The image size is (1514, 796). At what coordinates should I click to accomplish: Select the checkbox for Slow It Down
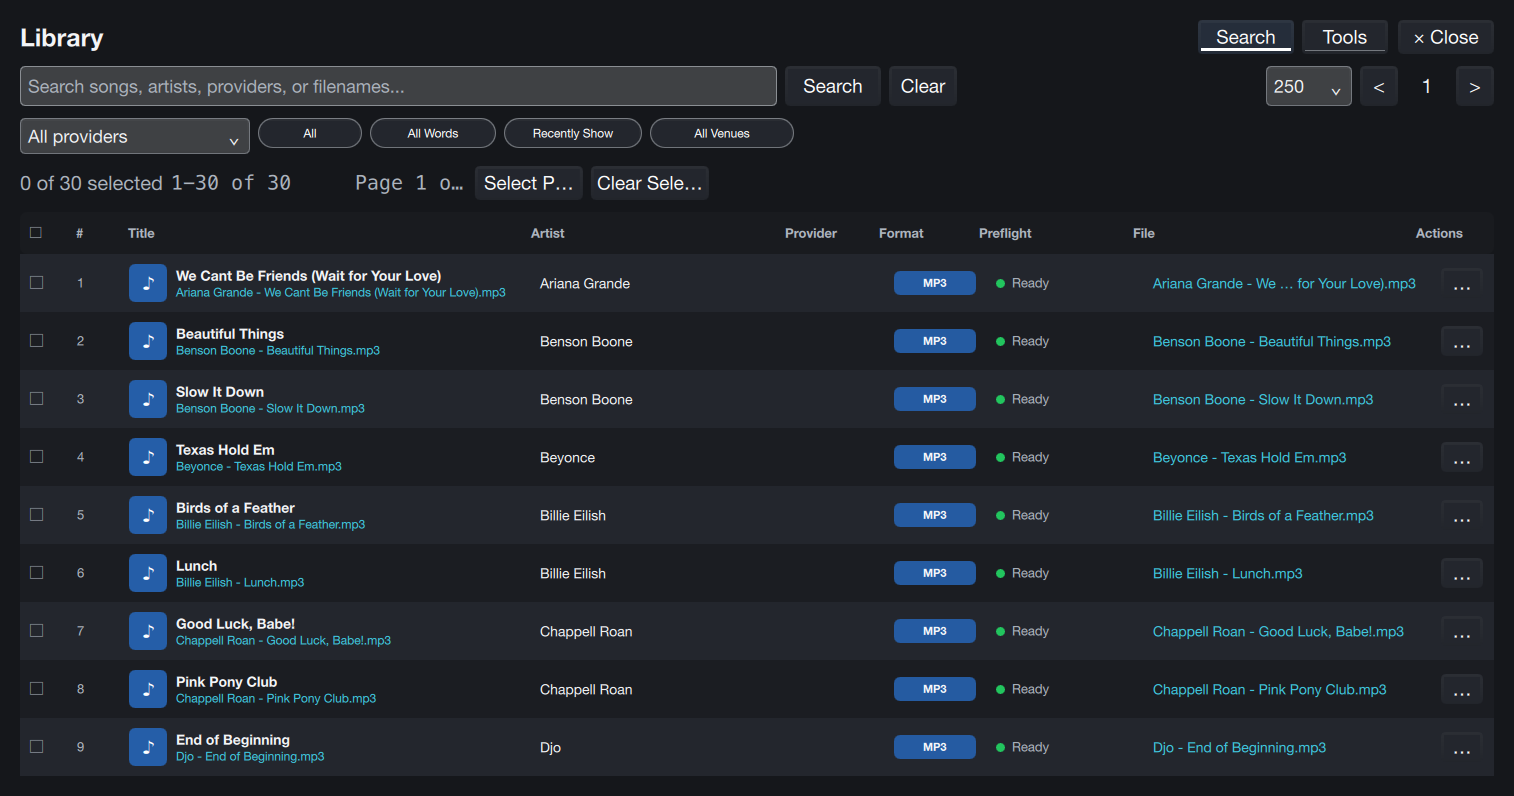[37, 399]
